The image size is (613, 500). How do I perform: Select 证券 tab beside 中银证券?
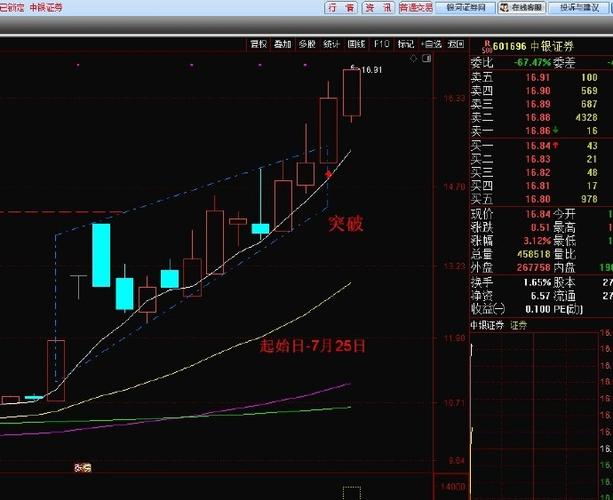519,327
